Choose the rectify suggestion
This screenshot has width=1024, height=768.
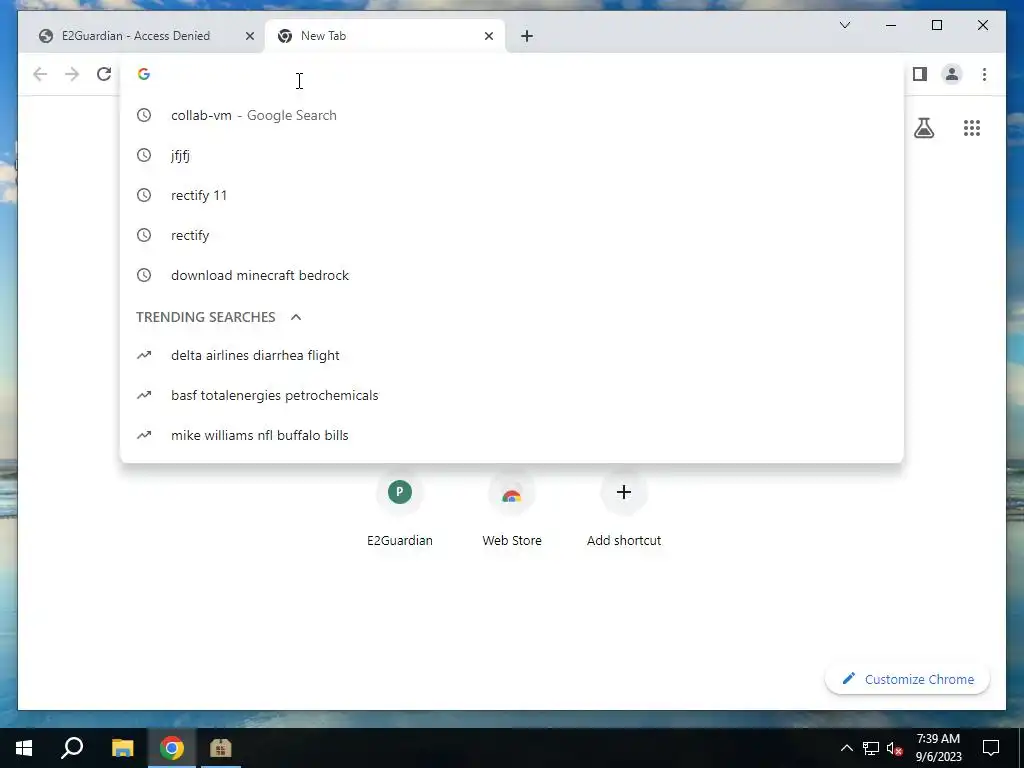coord(512,235)
